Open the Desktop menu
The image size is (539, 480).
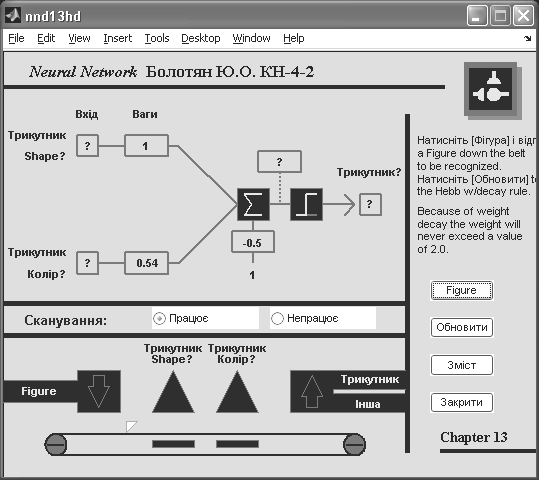pos(201,38)
